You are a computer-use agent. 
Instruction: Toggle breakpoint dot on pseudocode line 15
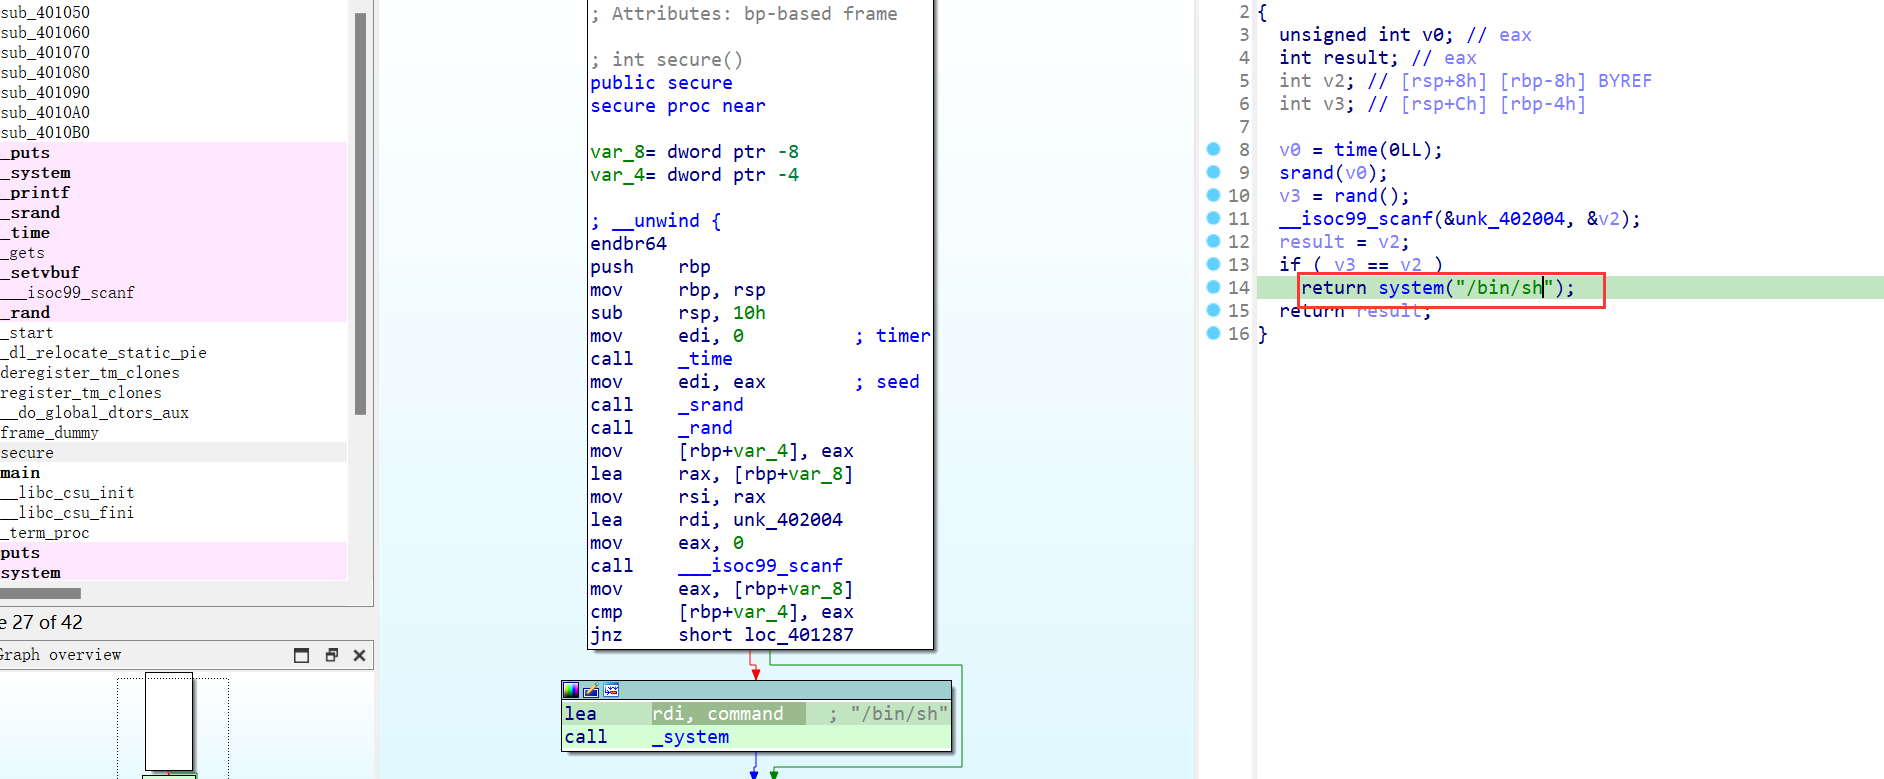point(1213,310)
